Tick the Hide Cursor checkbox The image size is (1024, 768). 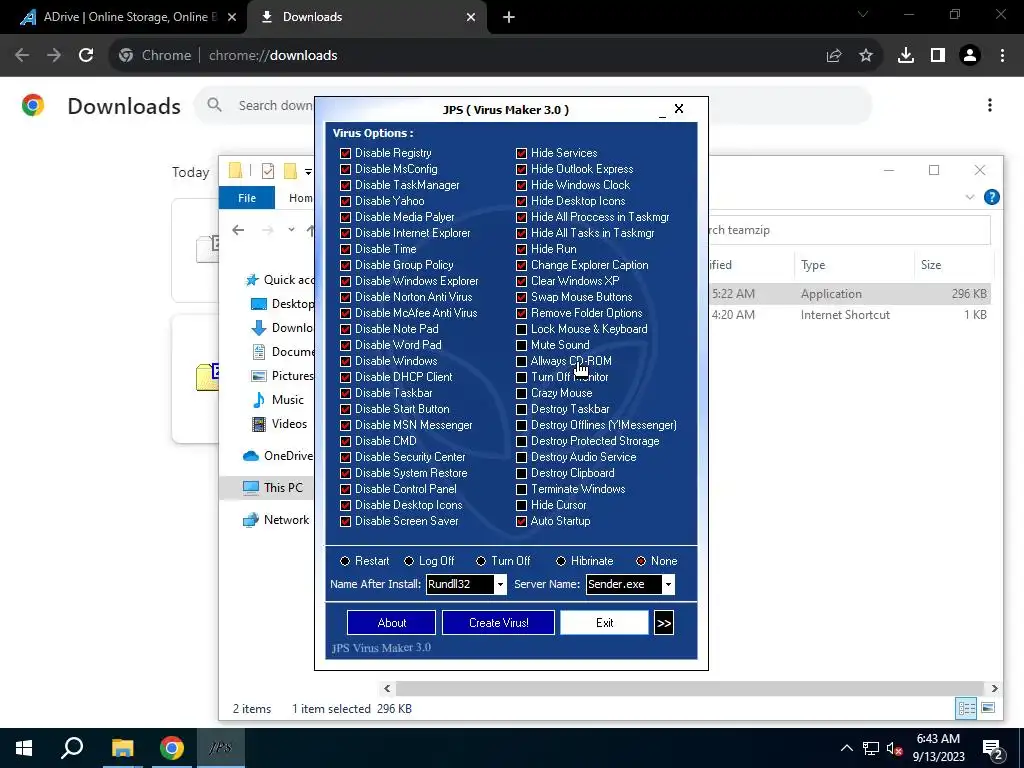tap(521, 505)
